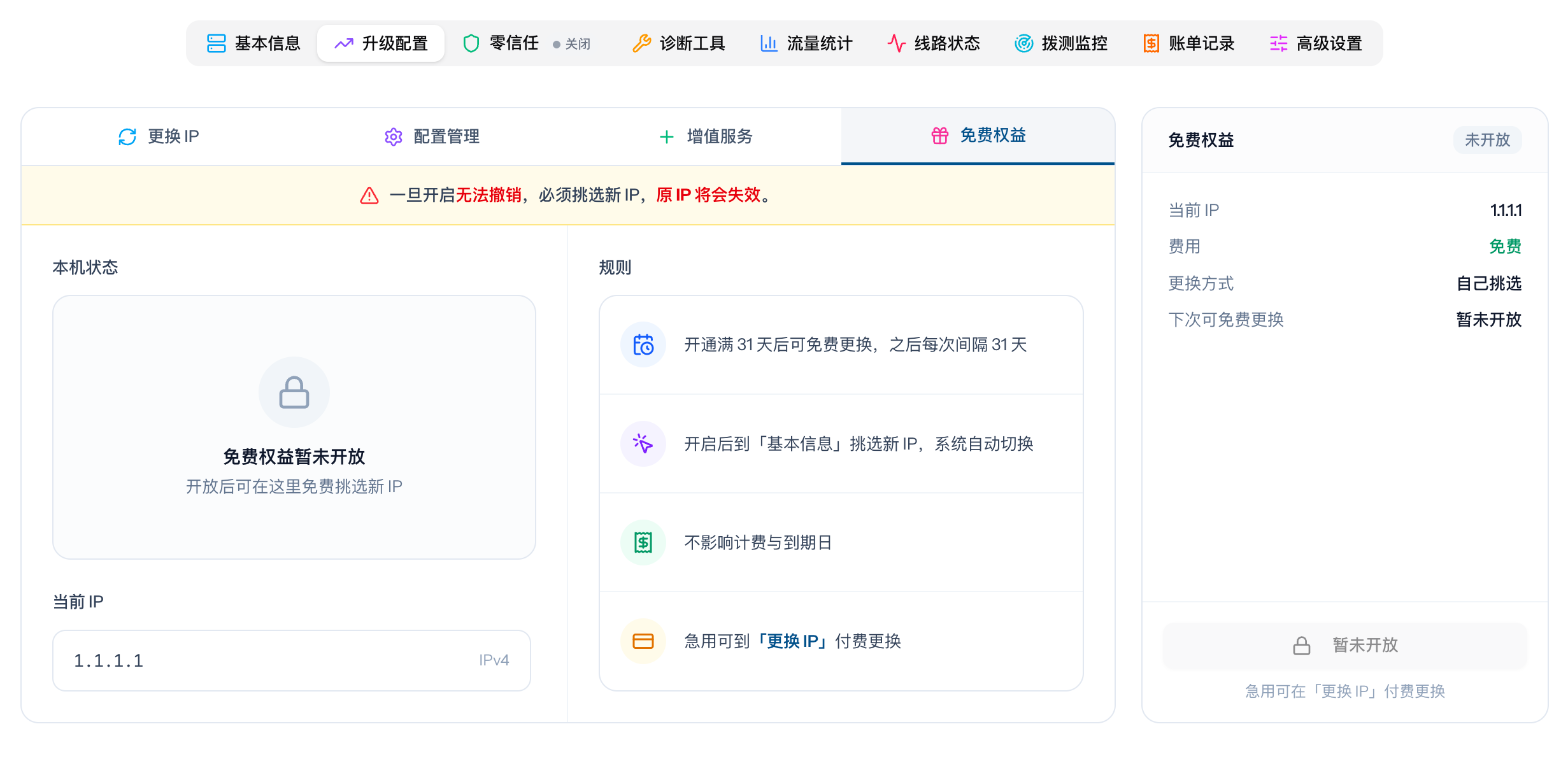This screenshot has width=1568, height=759.
Task: Click the bar chart icon beside 流量统计
Action: pyautogui.click(x=769, y=43)
